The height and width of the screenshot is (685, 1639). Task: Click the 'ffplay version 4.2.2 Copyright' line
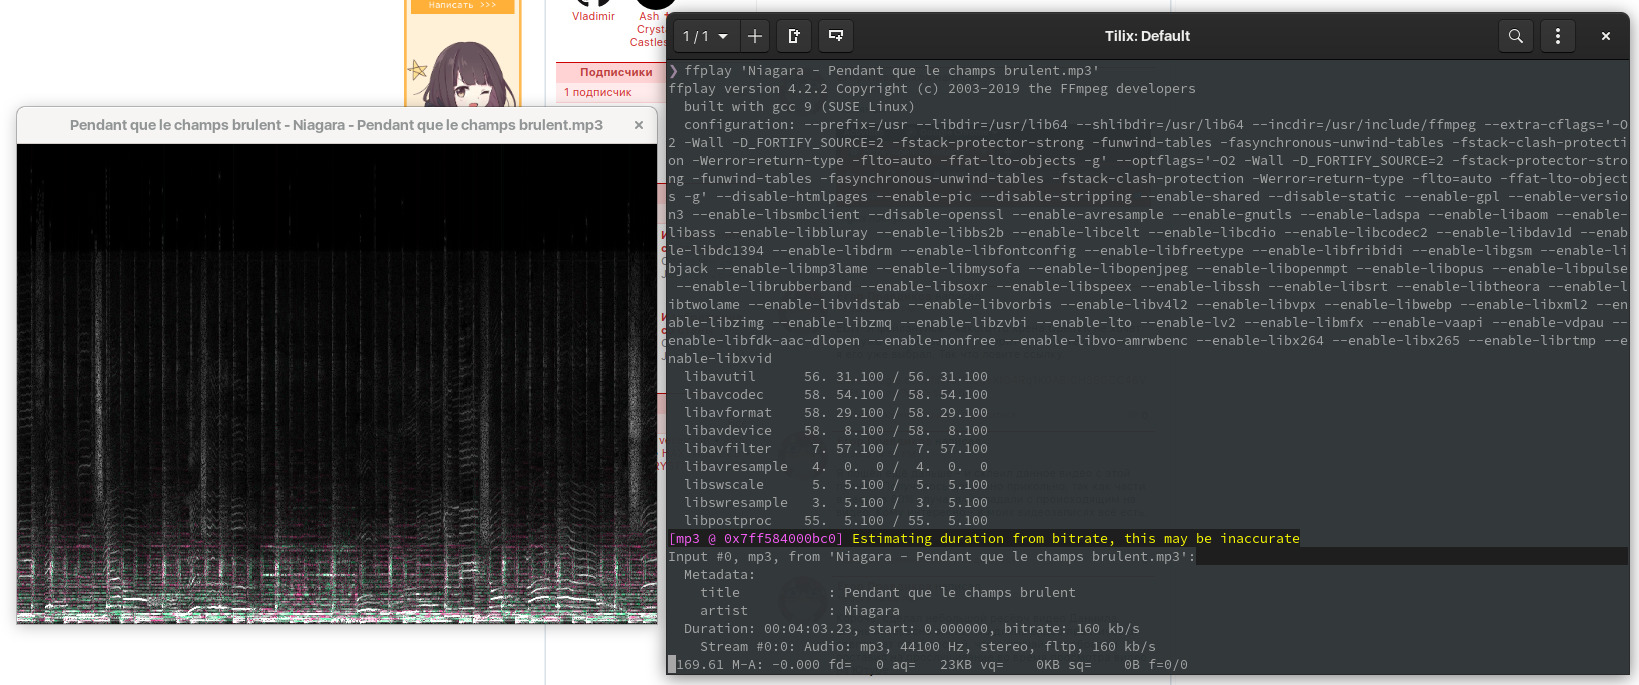coord(932,88)
